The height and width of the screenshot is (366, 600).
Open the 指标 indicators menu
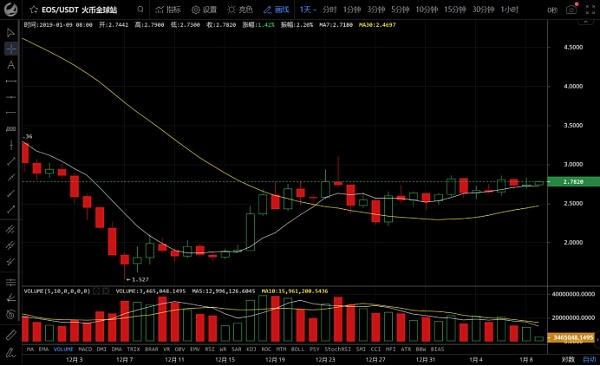pos(168,10)
